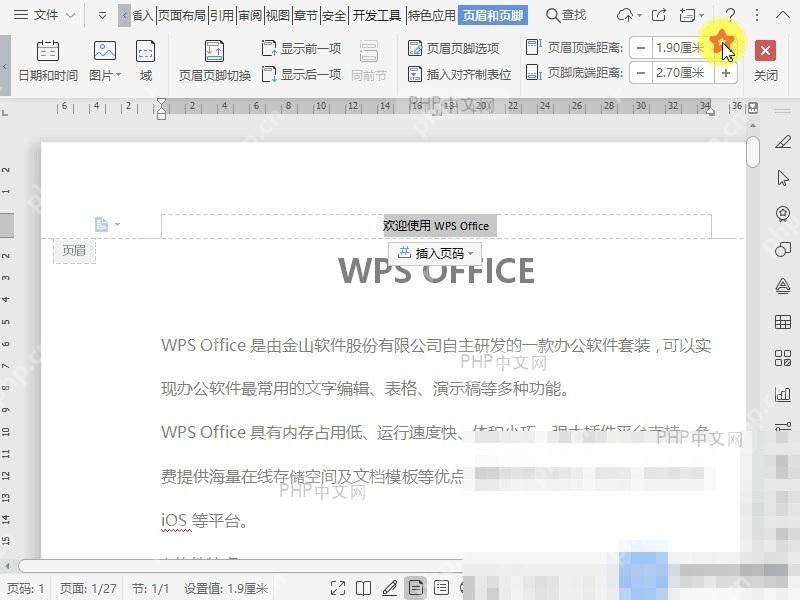The width and height of the screenshot is (800, 600).
Task: Switch to 审阅 tab
Action: 250,16
